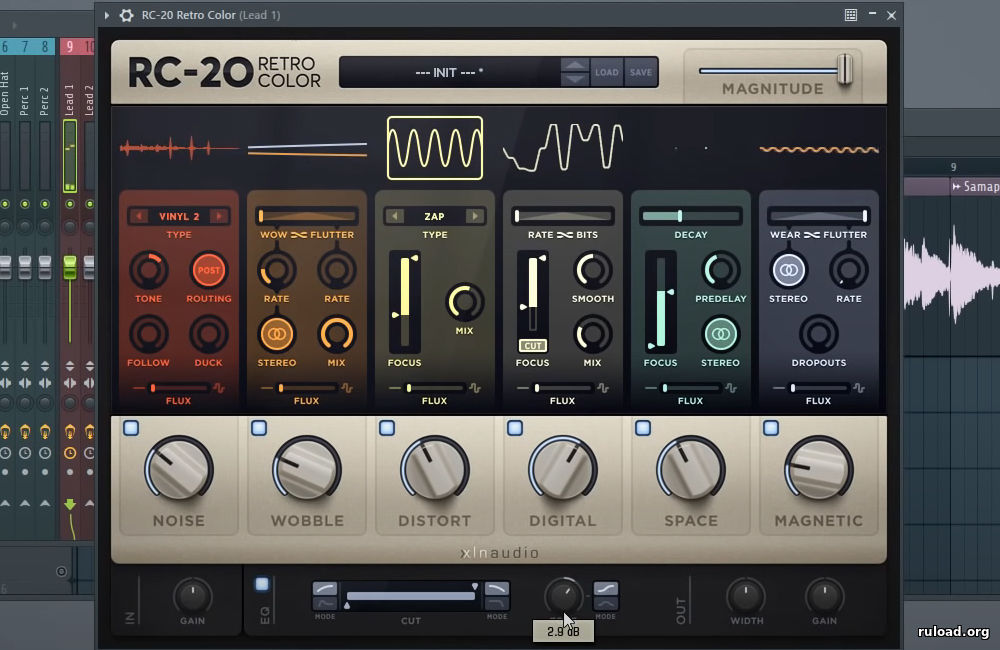Choose next distortion type after ZAP
Screen dimensions: 1000x650
tap(475, 216)
